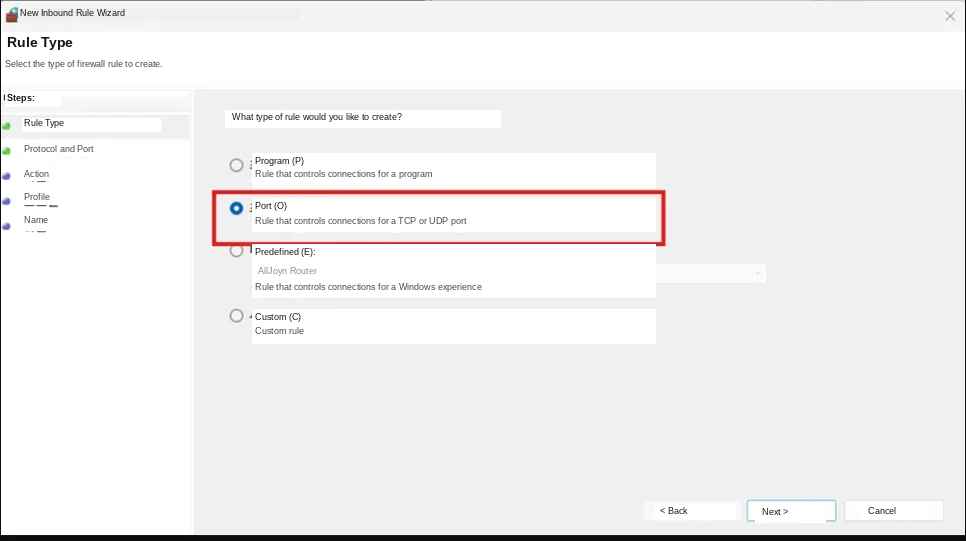Click the Back button
This screenshot has height=541, width=966.
click(690, 511)
